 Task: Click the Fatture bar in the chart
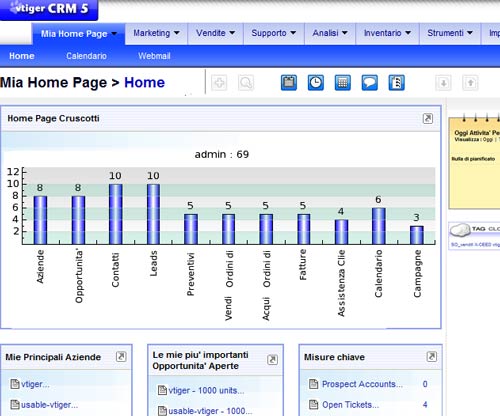[x=304, y=229]
